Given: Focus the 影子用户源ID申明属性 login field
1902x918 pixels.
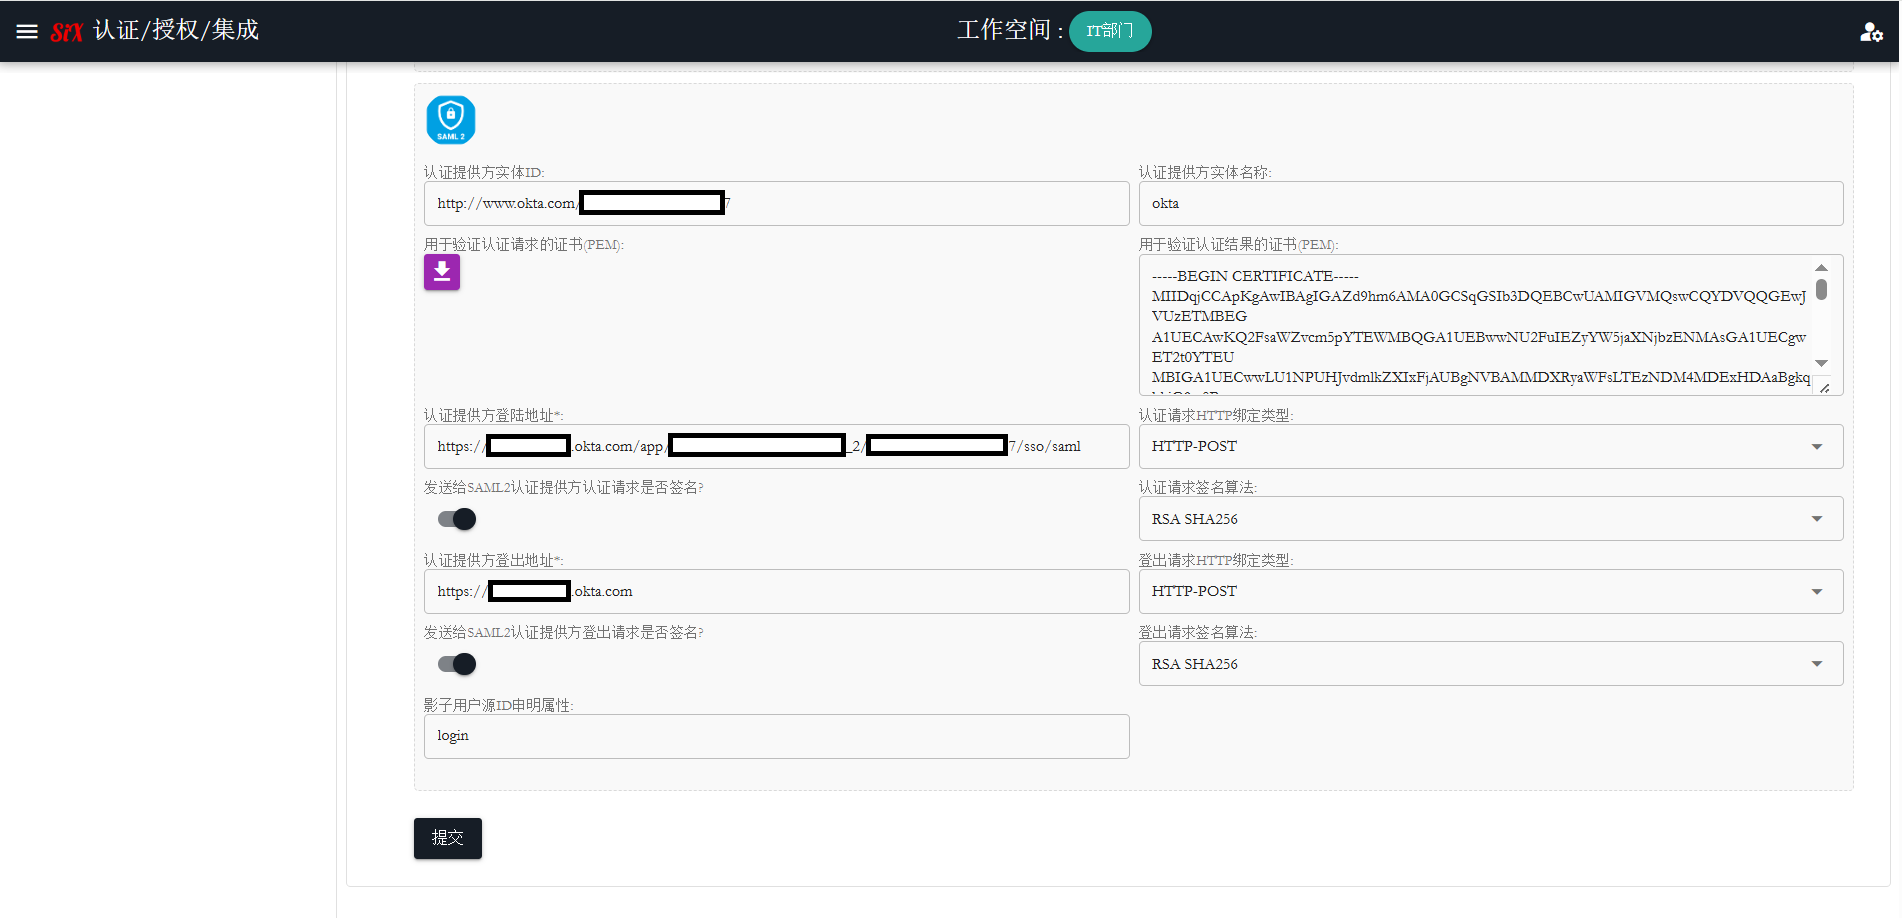Looking at the screenshot, I should (777, 736).
